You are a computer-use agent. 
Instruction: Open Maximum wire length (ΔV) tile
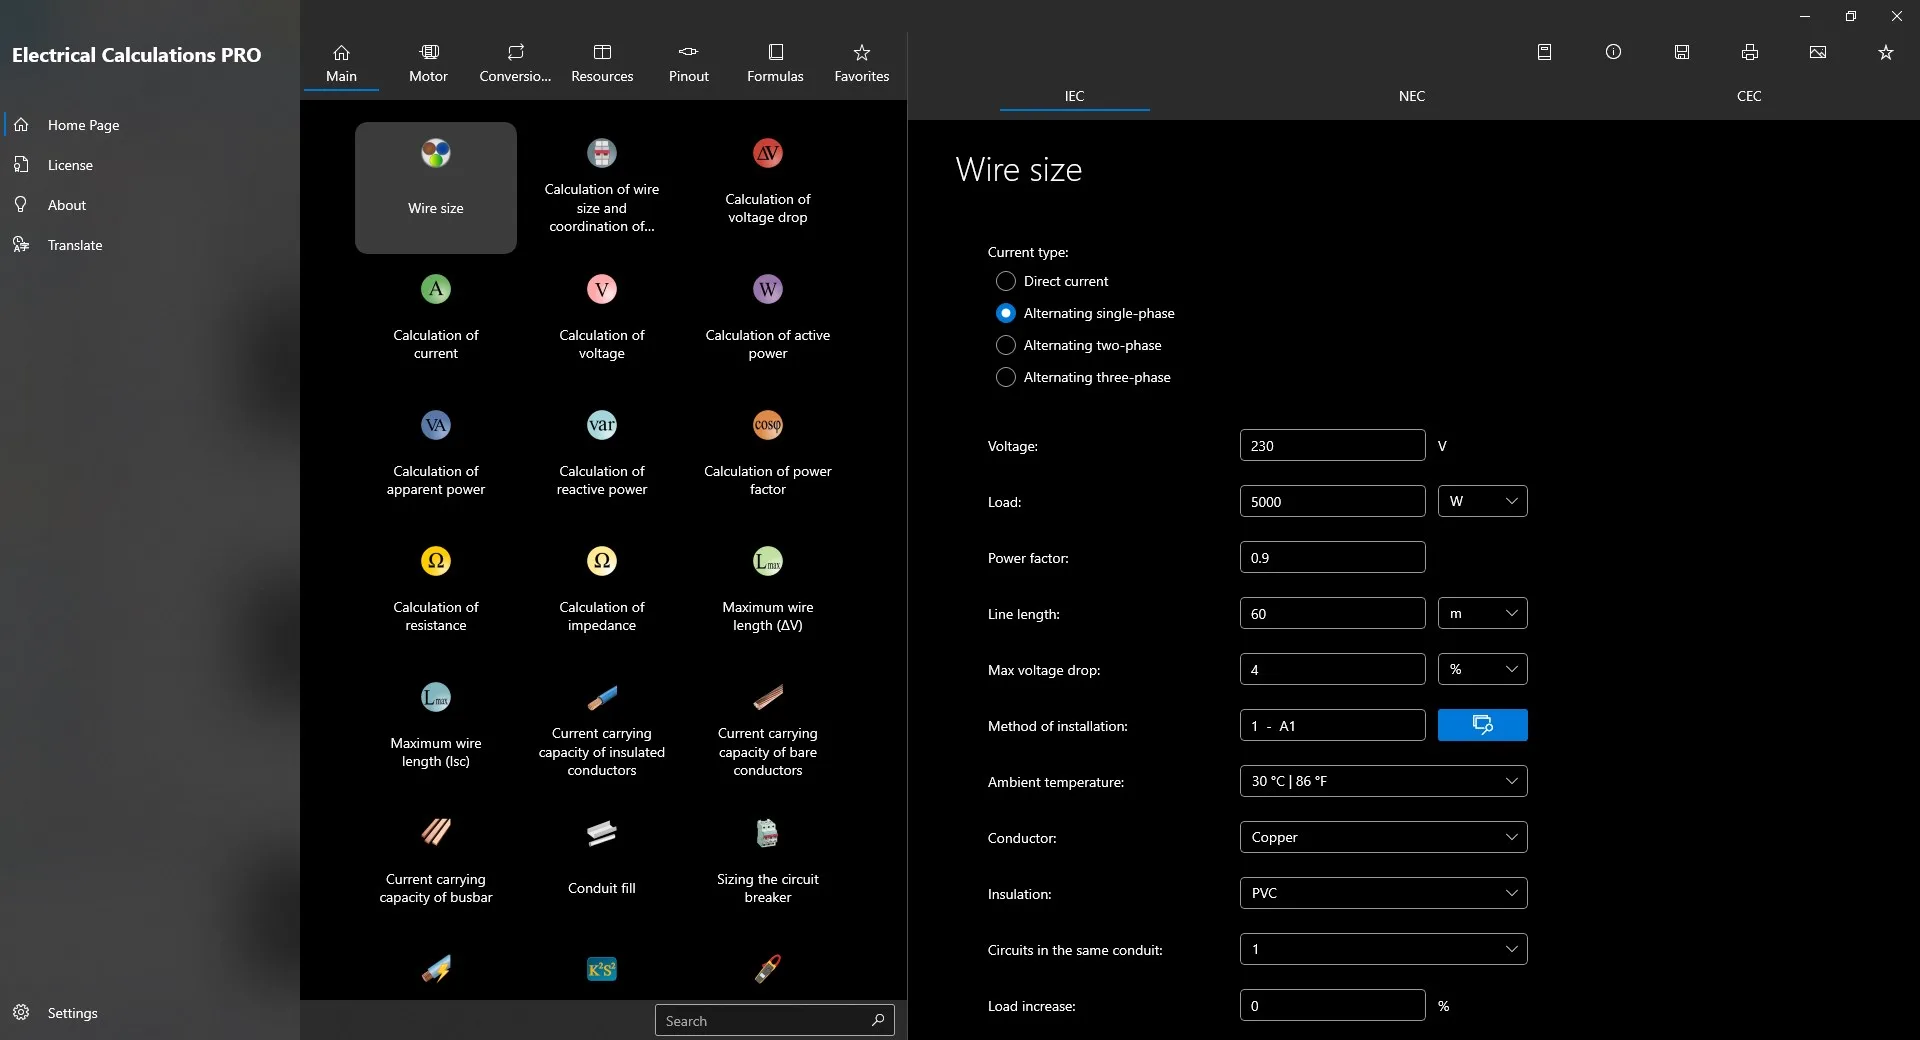[768, 596]
